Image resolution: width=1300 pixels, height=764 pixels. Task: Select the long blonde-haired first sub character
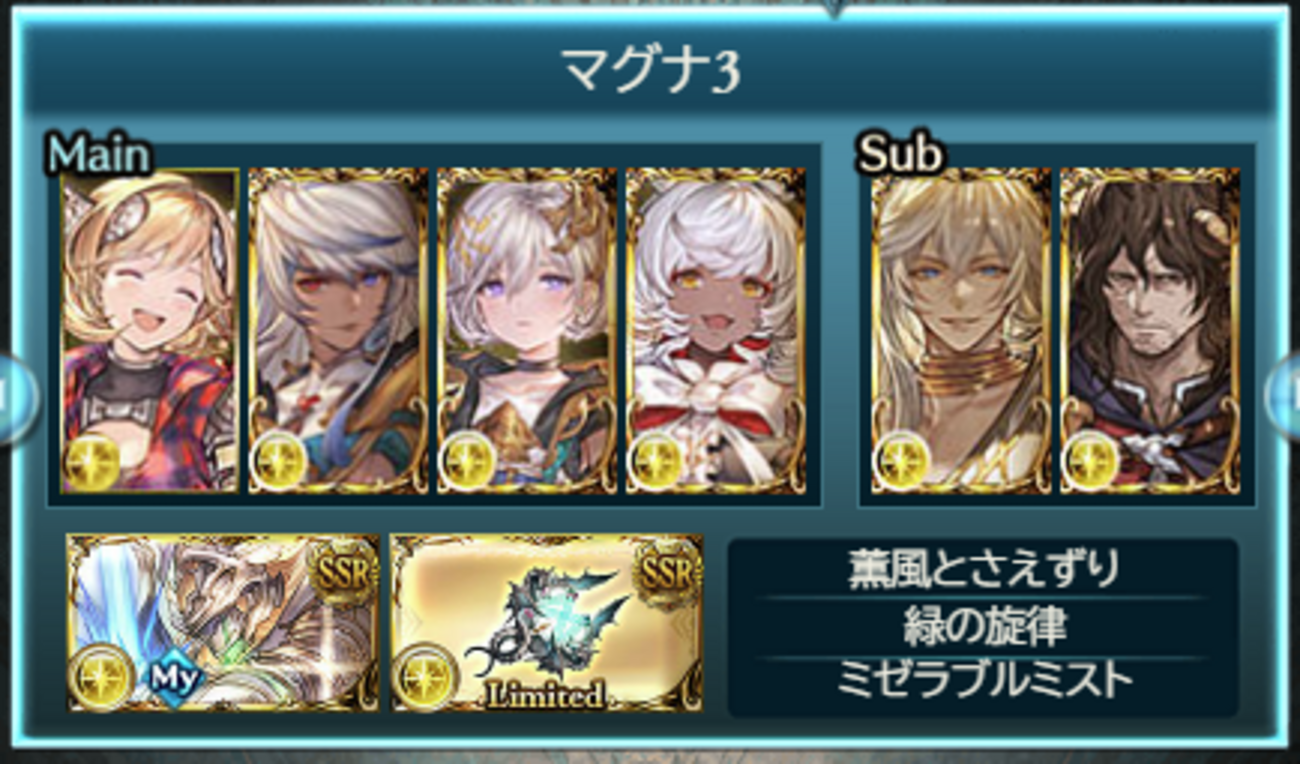[x=961, y=331]
